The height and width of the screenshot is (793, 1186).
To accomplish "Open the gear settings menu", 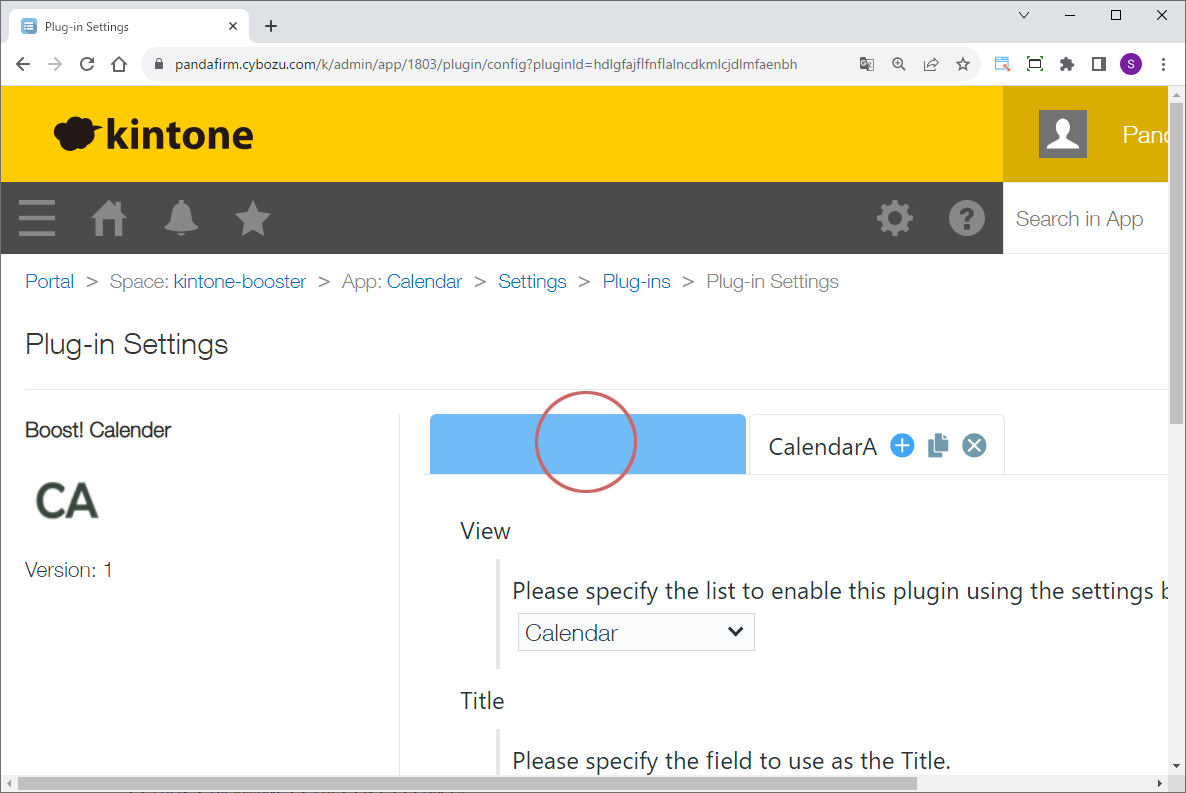I will (x=894, y=218).
